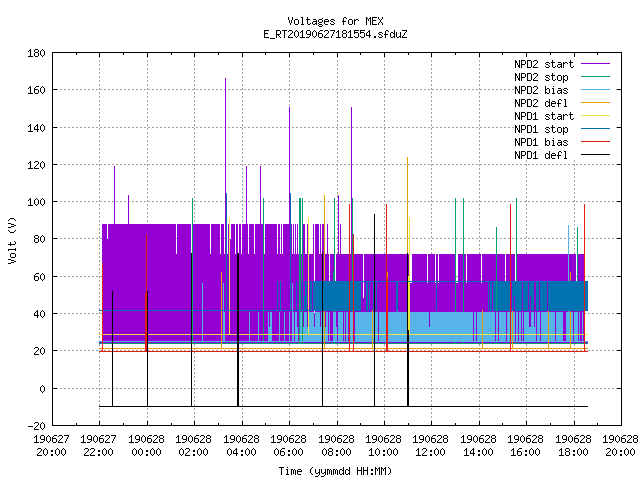
Task: Click the y-axis tick value -20
Action: point(36,426)
